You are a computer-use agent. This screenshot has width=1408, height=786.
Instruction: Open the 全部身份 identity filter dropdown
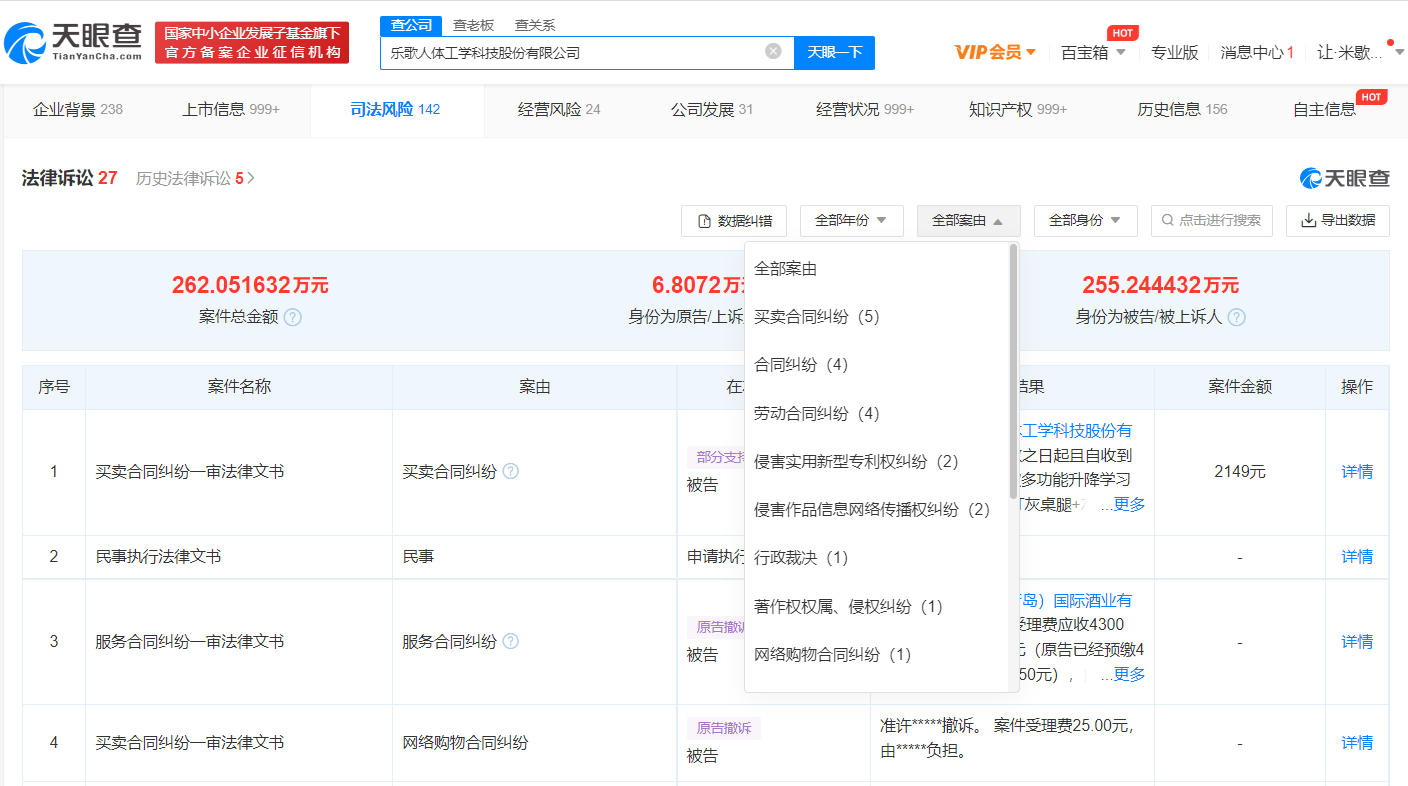(1085, 221)
